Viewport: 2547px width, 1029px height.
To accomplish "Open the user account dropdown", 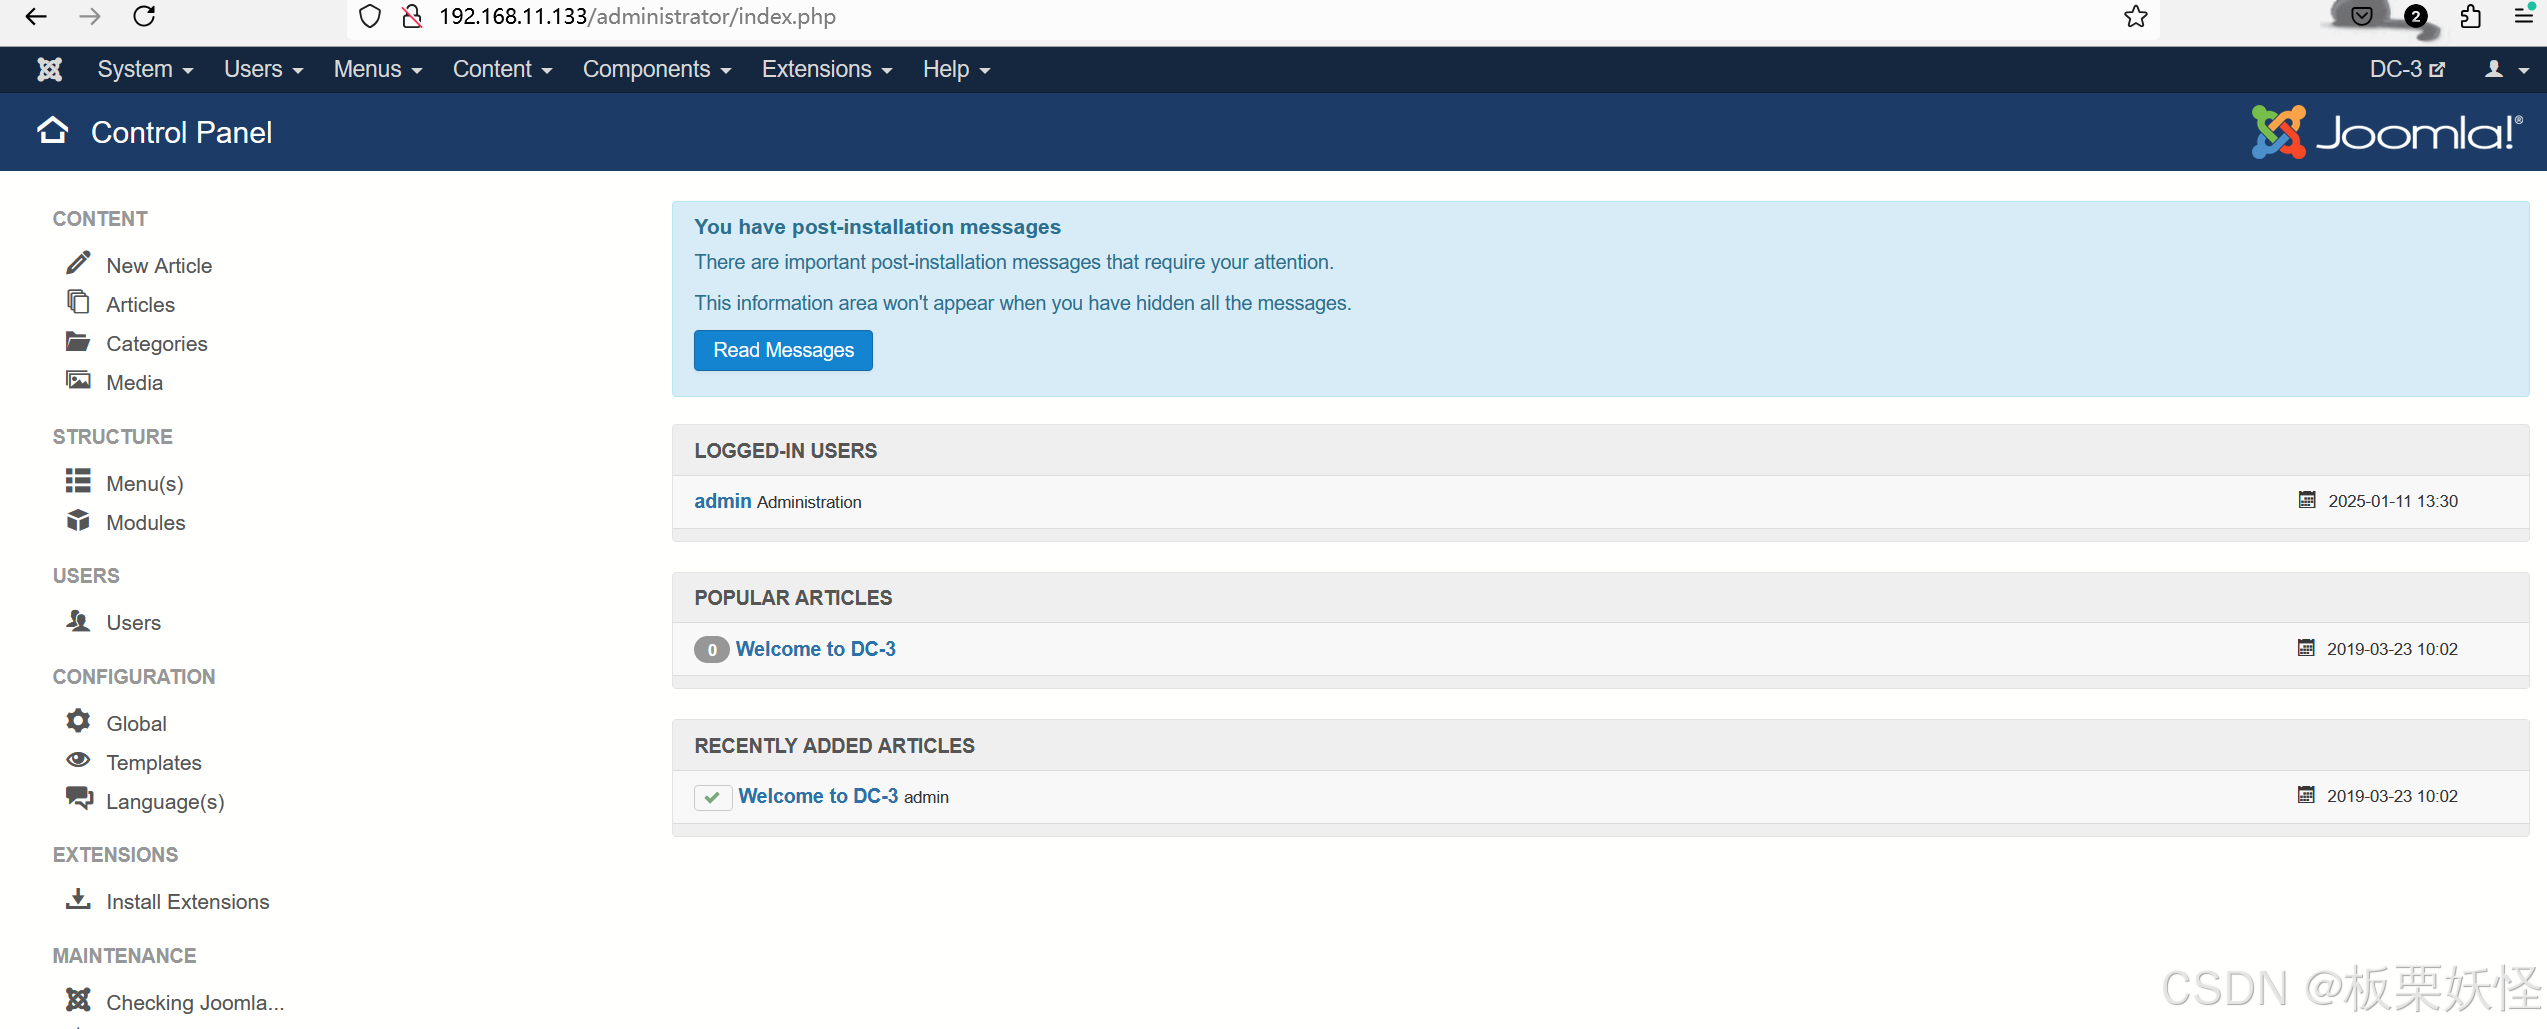I will pos(2507,69).
